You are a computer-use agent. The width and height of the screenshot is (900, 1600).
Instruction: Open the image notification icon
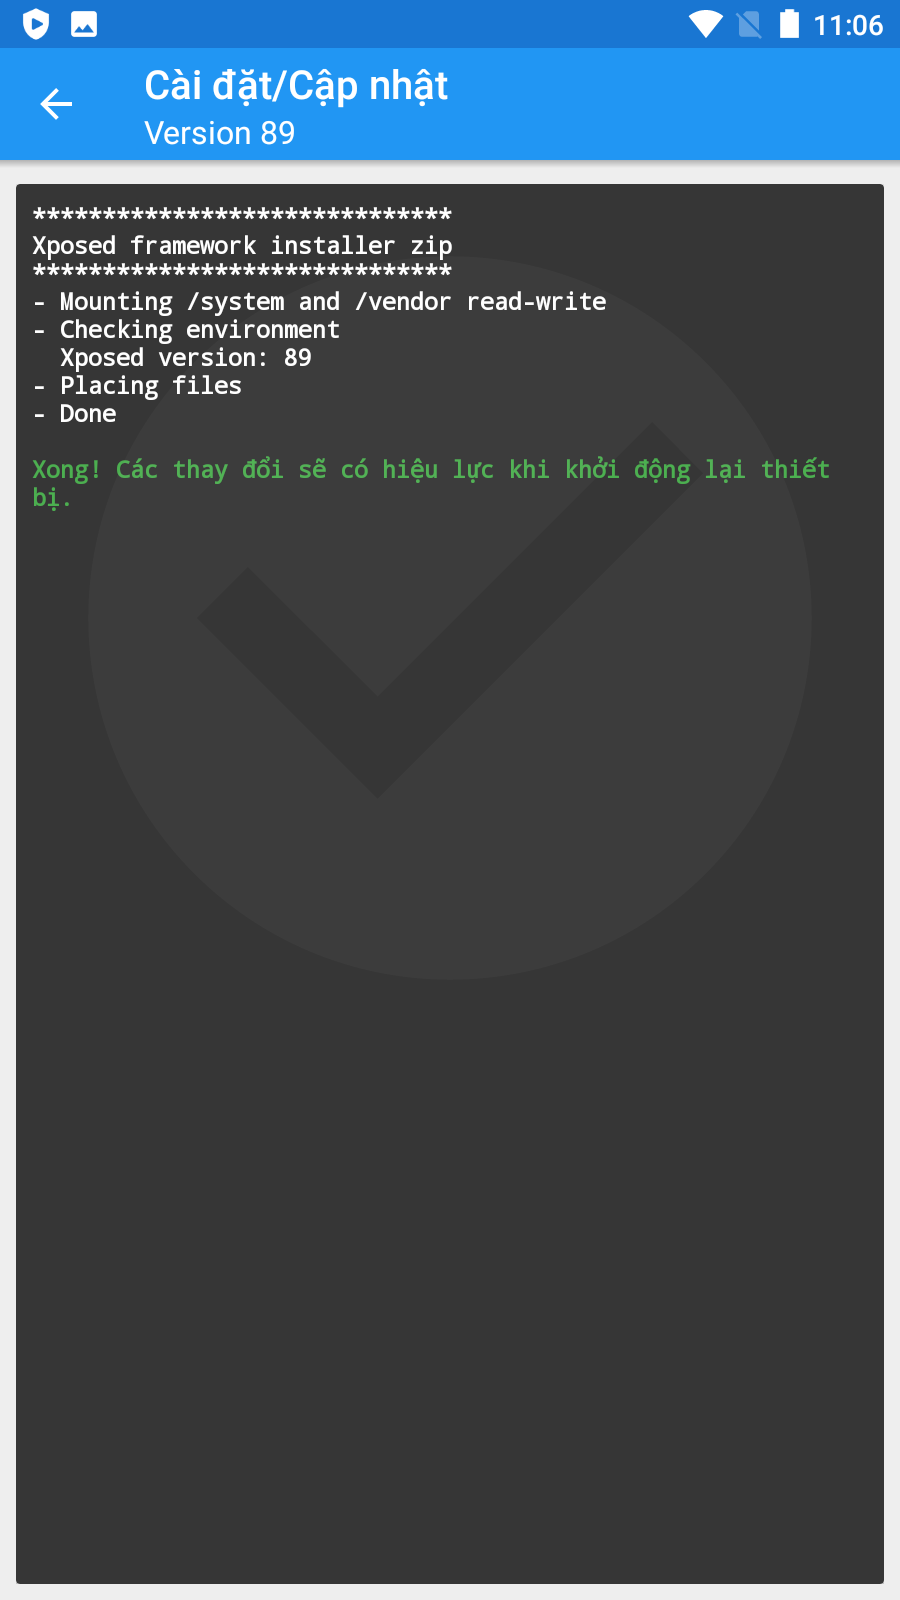(x=84, y=24)
